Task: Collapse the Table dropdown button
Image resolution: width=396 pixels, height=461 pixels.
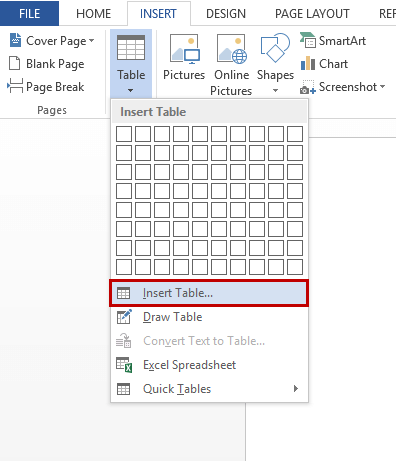Action: (x=131, y=63)
